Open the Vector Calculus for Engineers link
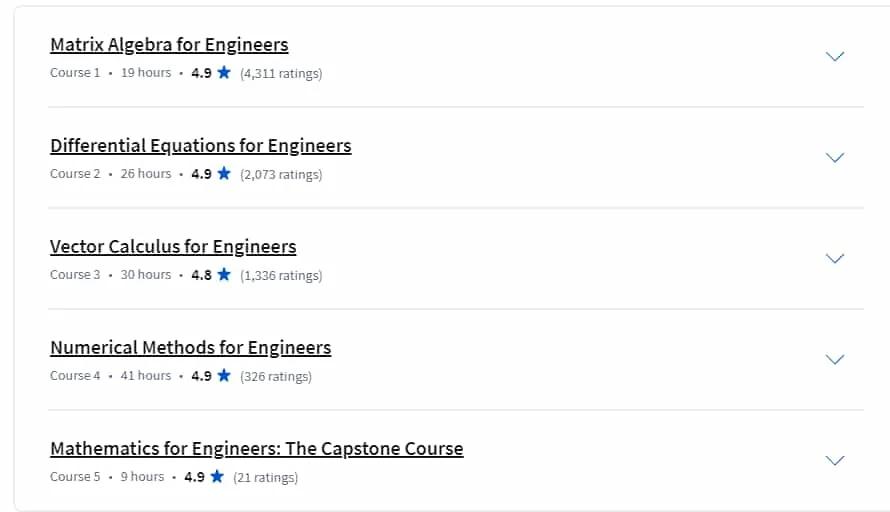This screenshot has height=512, width=890. click(173, 247)
